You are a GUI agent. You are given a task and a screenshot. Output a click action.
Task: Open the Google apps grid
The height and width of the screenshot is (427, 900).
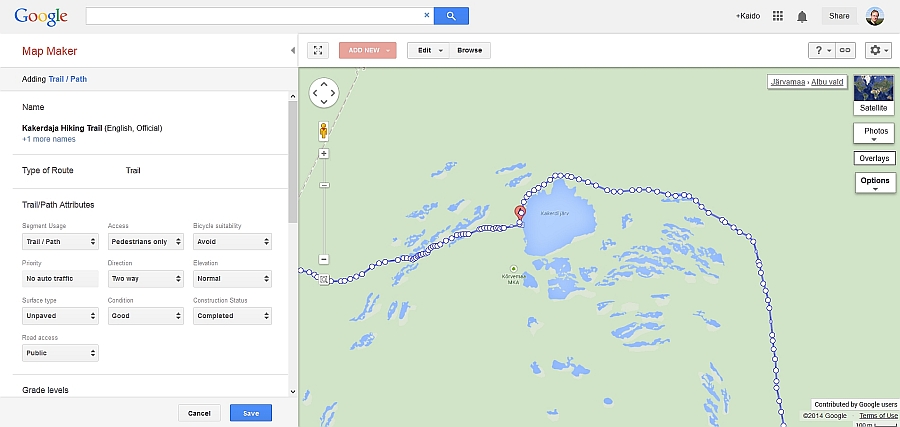[x=778, y=16]
